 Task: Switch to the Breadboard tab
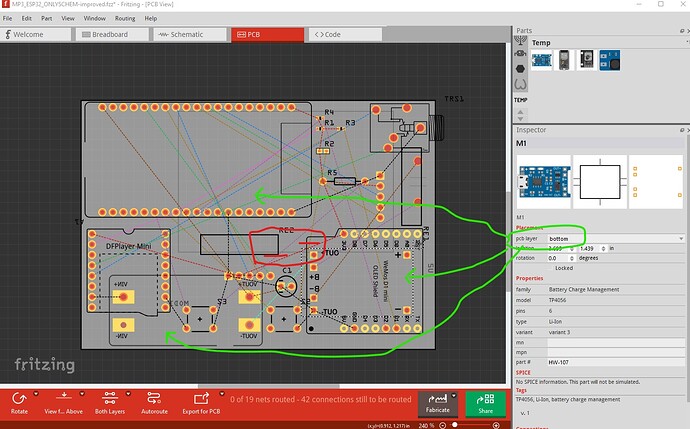click(x=112, y=34)
